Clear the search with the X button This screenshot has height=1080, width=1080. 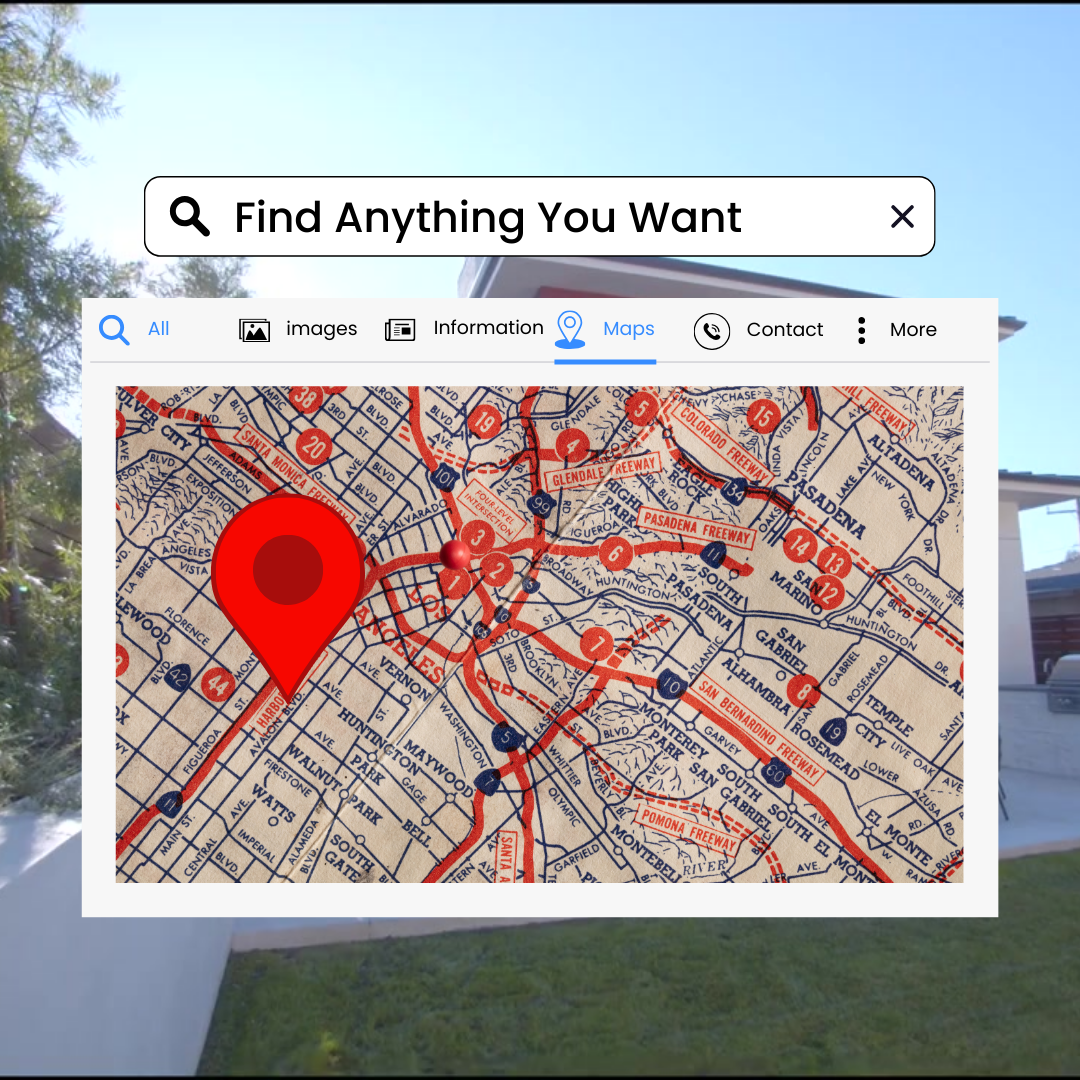[902, 217]
